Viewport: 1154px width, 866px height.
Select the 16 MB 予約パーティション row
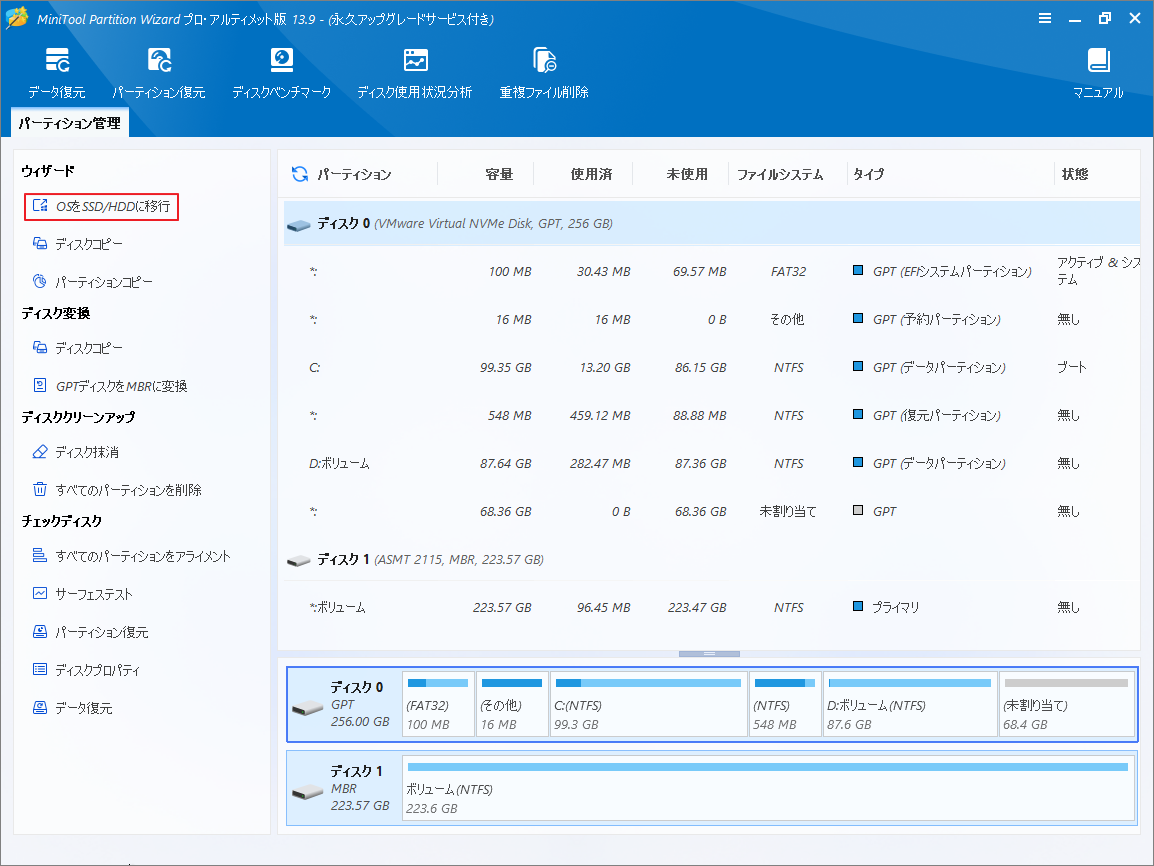tap(712, 319)
